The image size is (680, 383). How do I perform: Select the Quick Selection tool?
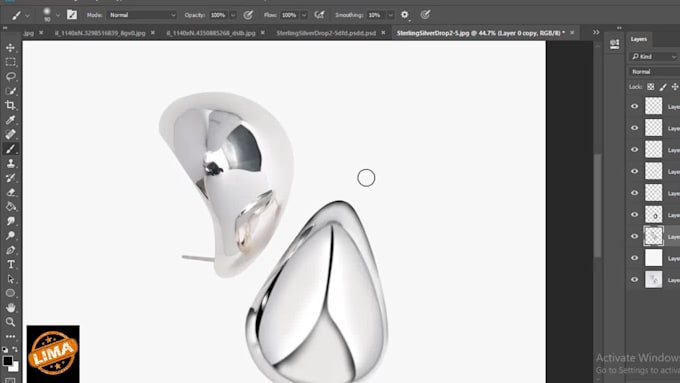pyautogui.click(x=10, y=91)
